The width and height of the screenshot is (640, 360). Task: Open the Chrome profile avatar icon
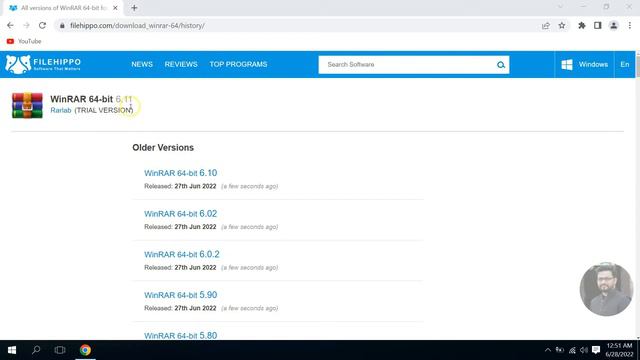coord(613,26)
